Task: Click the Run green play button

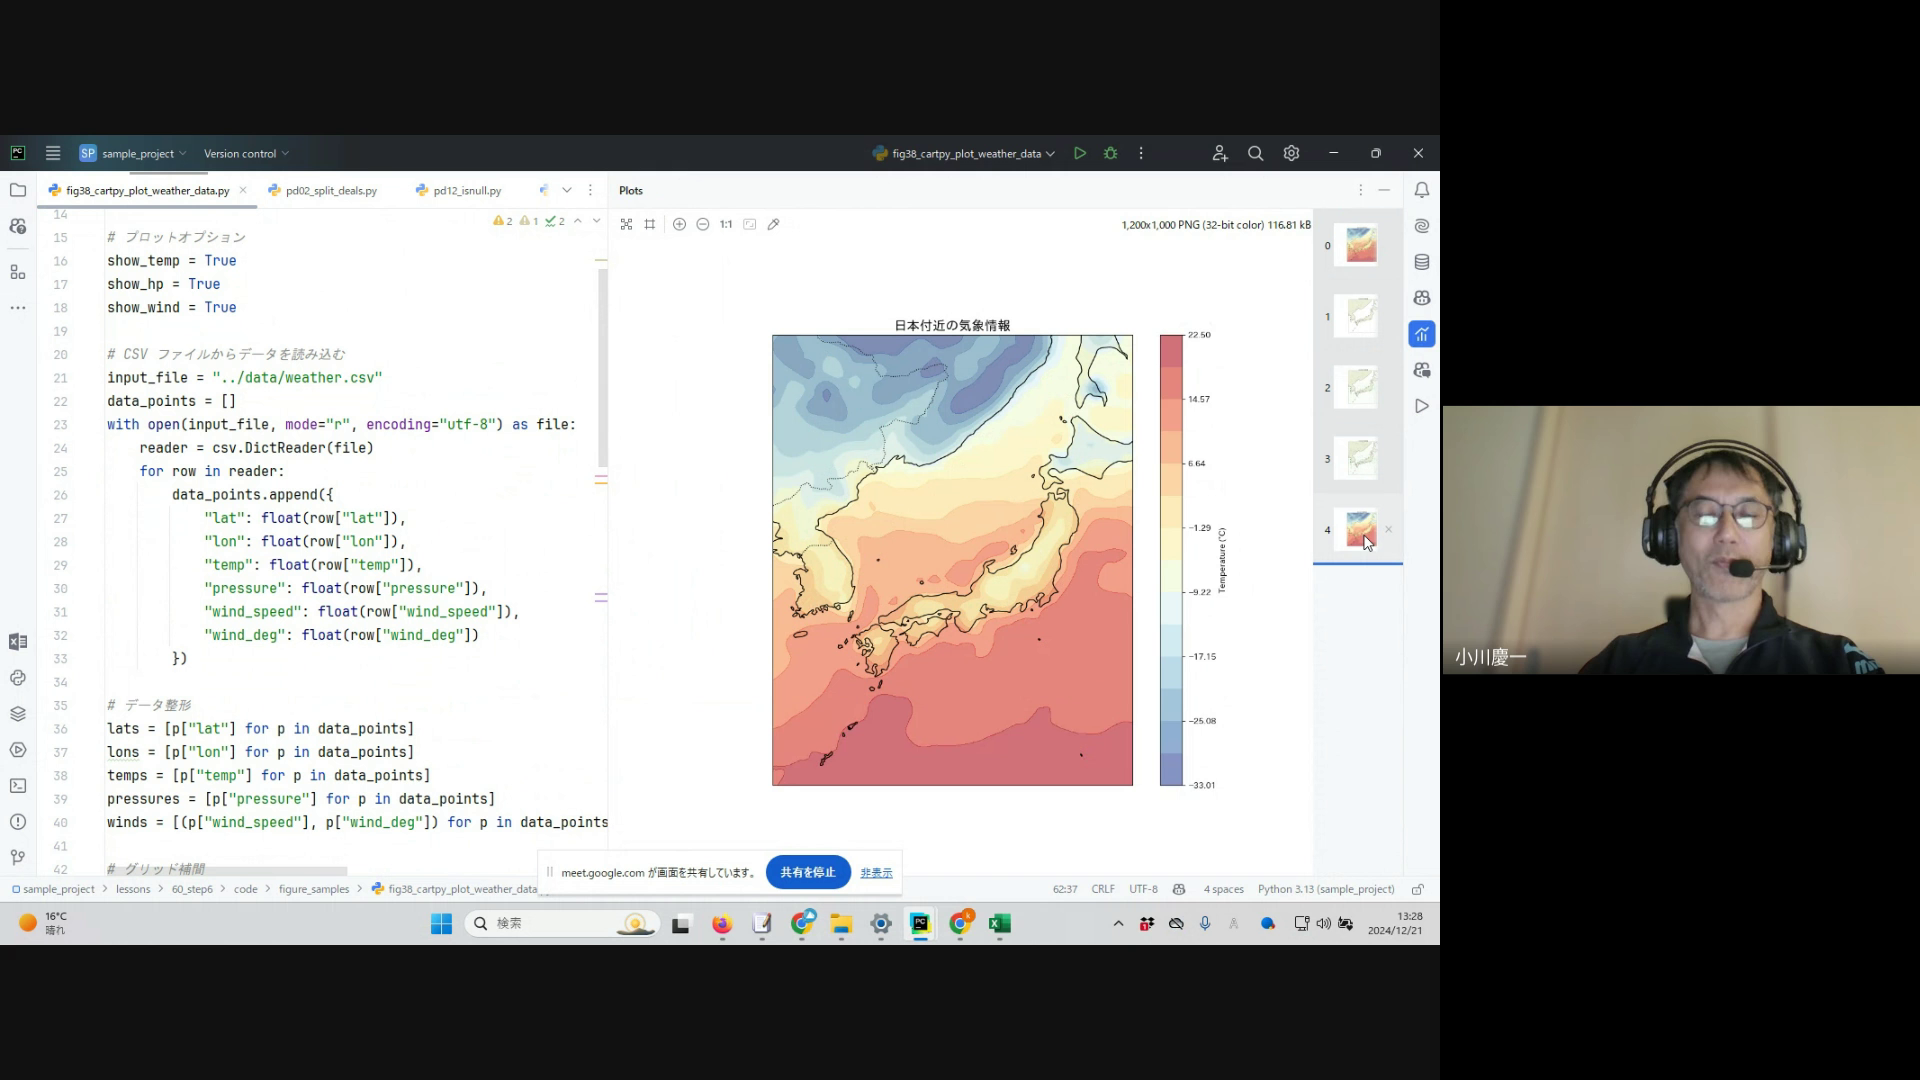Action: 1080,153
